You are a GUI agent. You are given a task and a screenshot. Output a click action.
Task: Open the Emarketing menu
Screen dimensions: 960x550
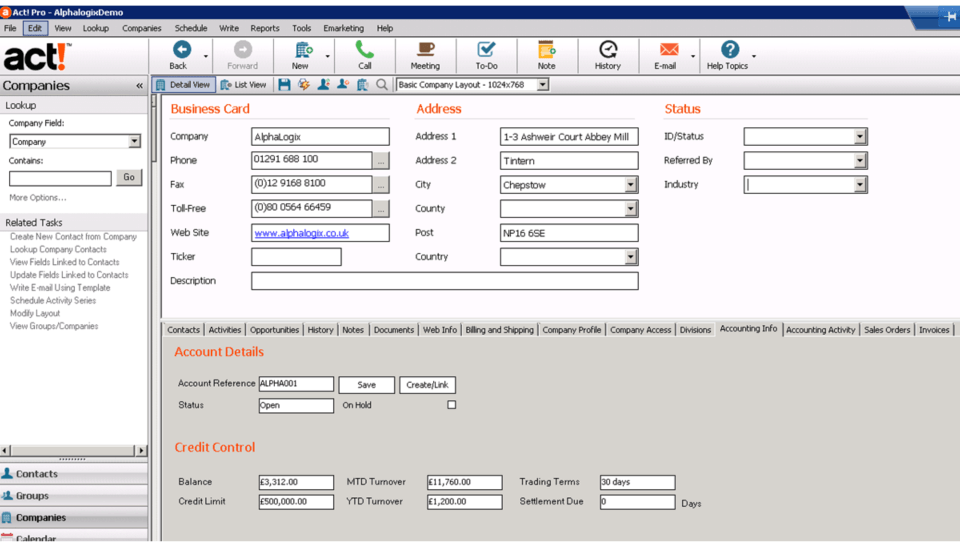pyautogui.click(x=343, y=28)
